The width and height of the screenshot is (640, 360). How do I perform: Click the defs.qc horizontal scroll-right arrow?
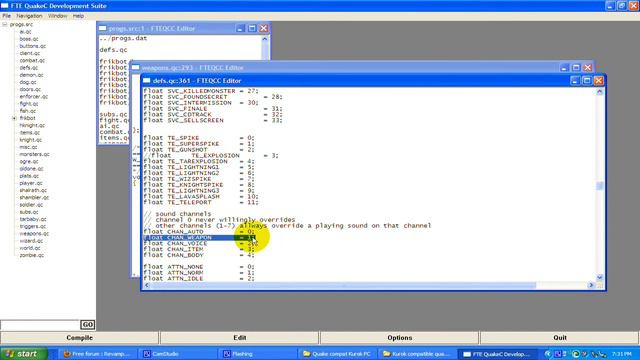click(x=591, y=285)
